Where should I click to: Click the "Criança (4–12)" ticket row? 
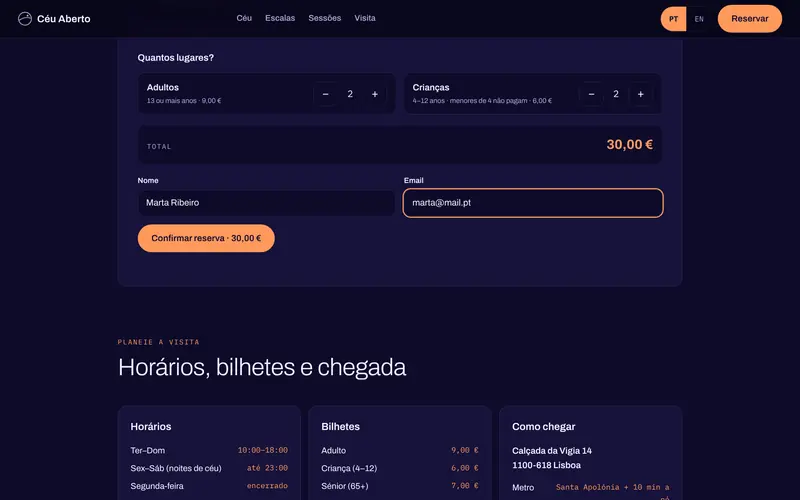(x=400, y=468)
